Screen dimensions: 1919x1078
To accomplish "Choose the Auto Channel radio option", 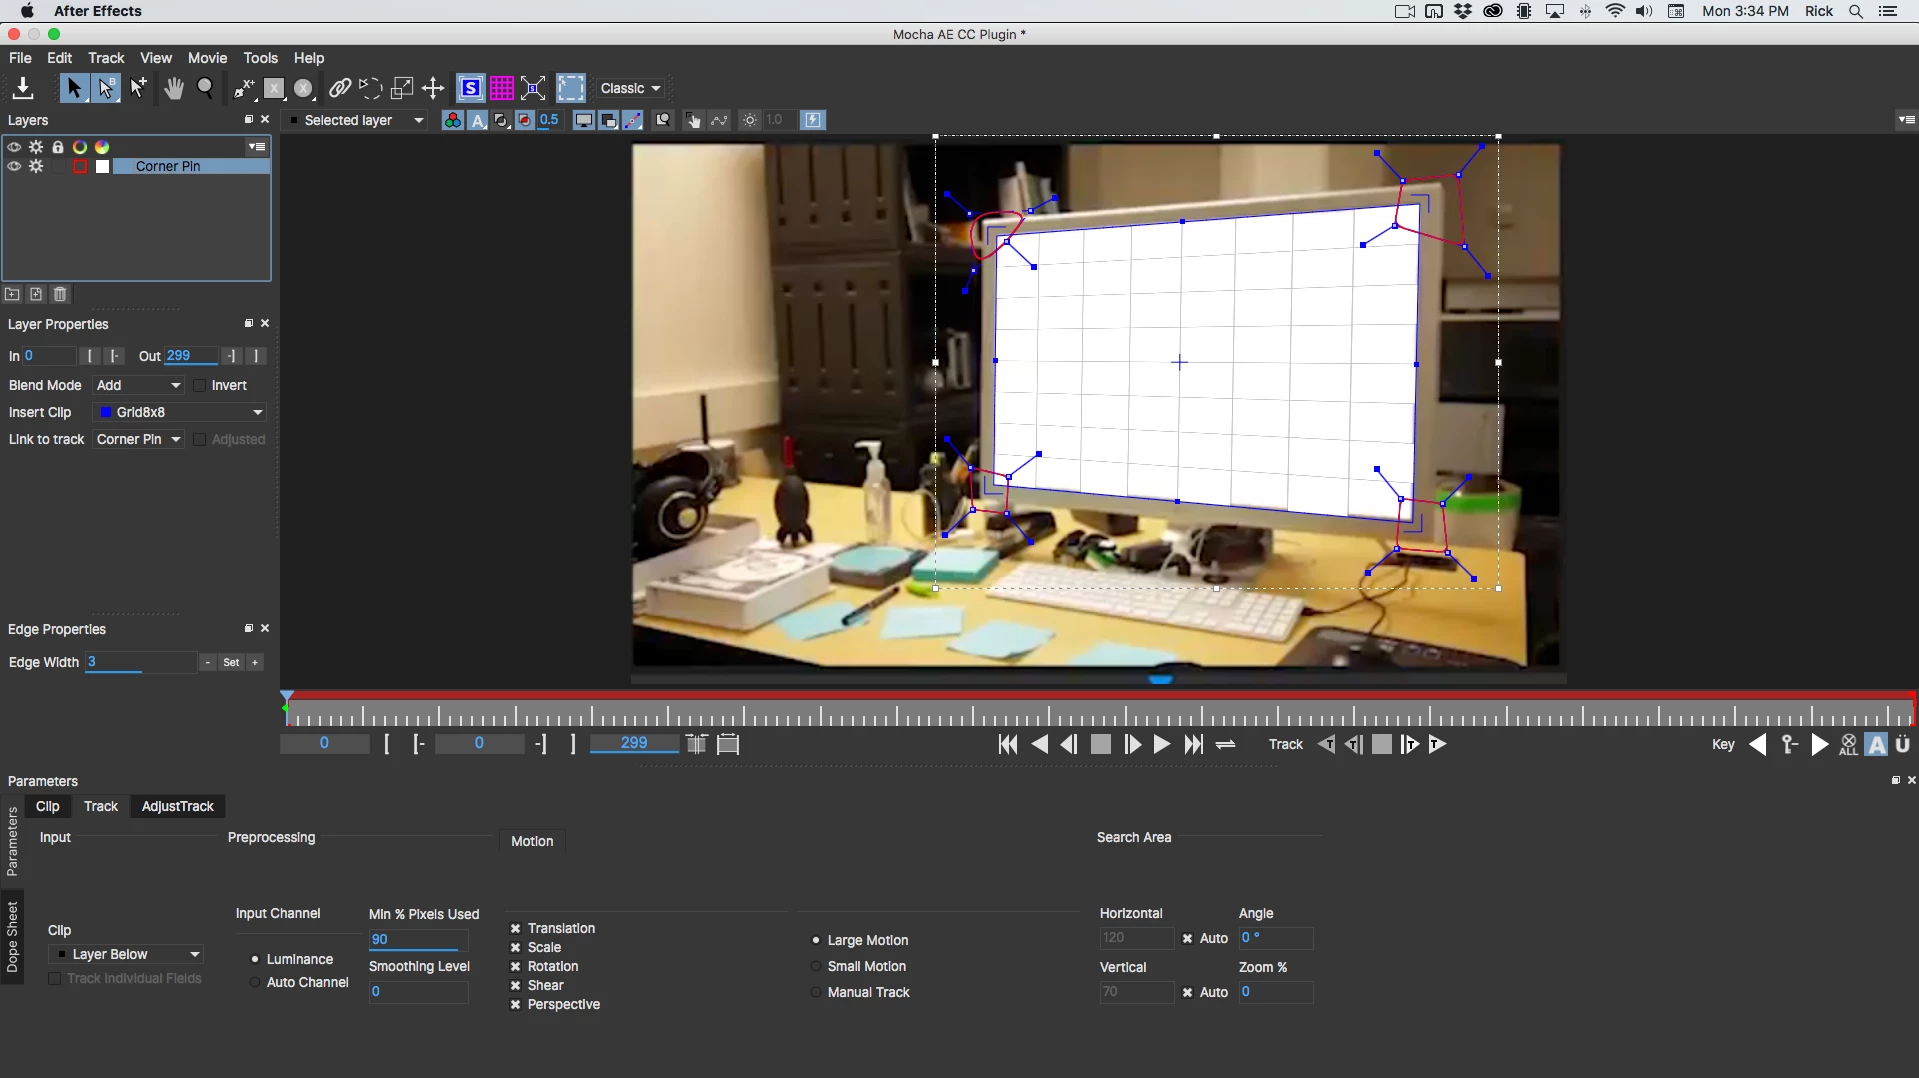I will 255,982.
